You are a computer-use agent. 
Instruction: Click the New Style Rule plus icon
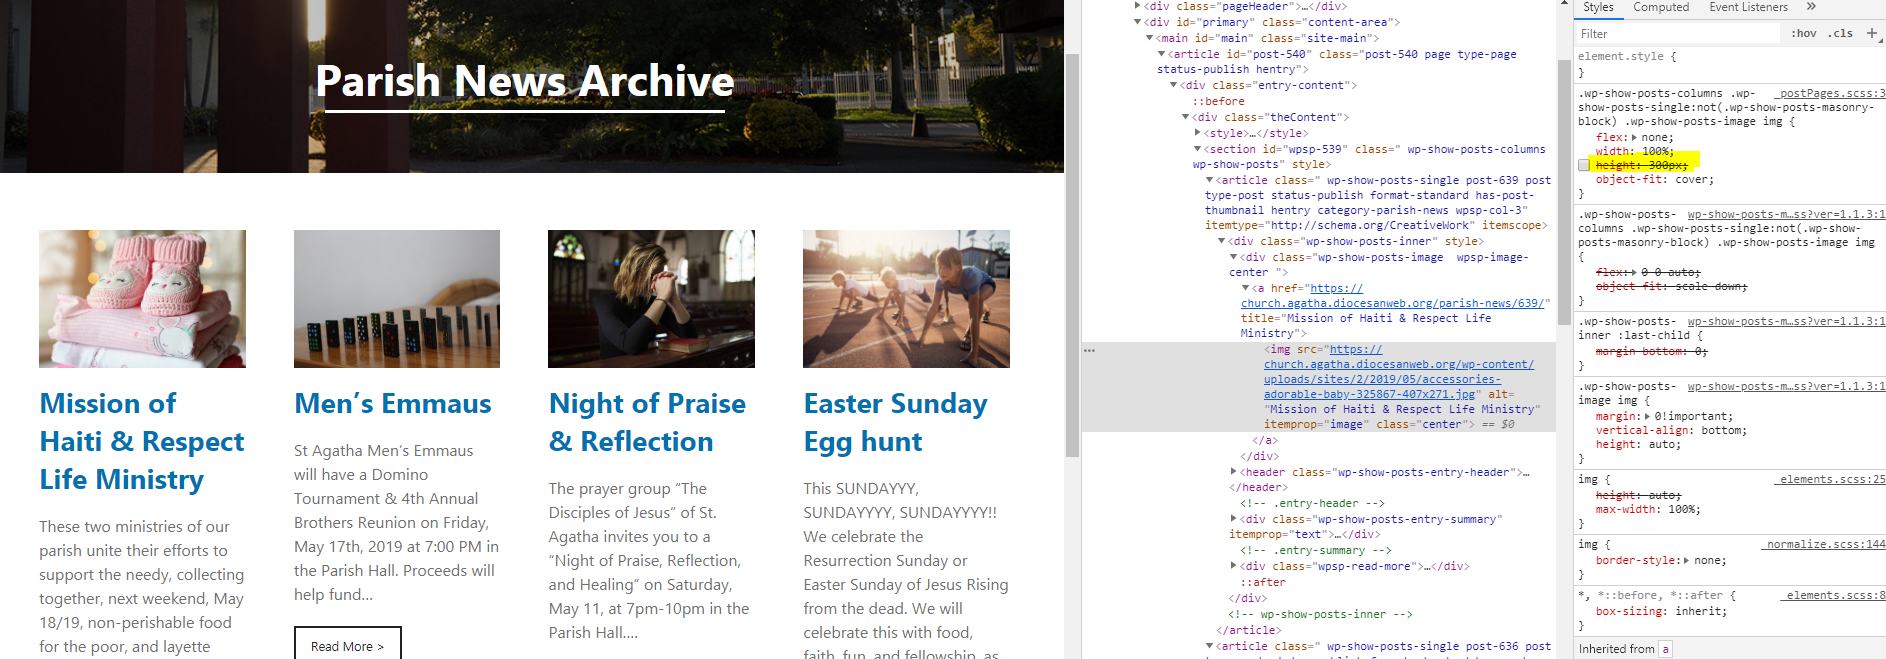[1872, 33]
